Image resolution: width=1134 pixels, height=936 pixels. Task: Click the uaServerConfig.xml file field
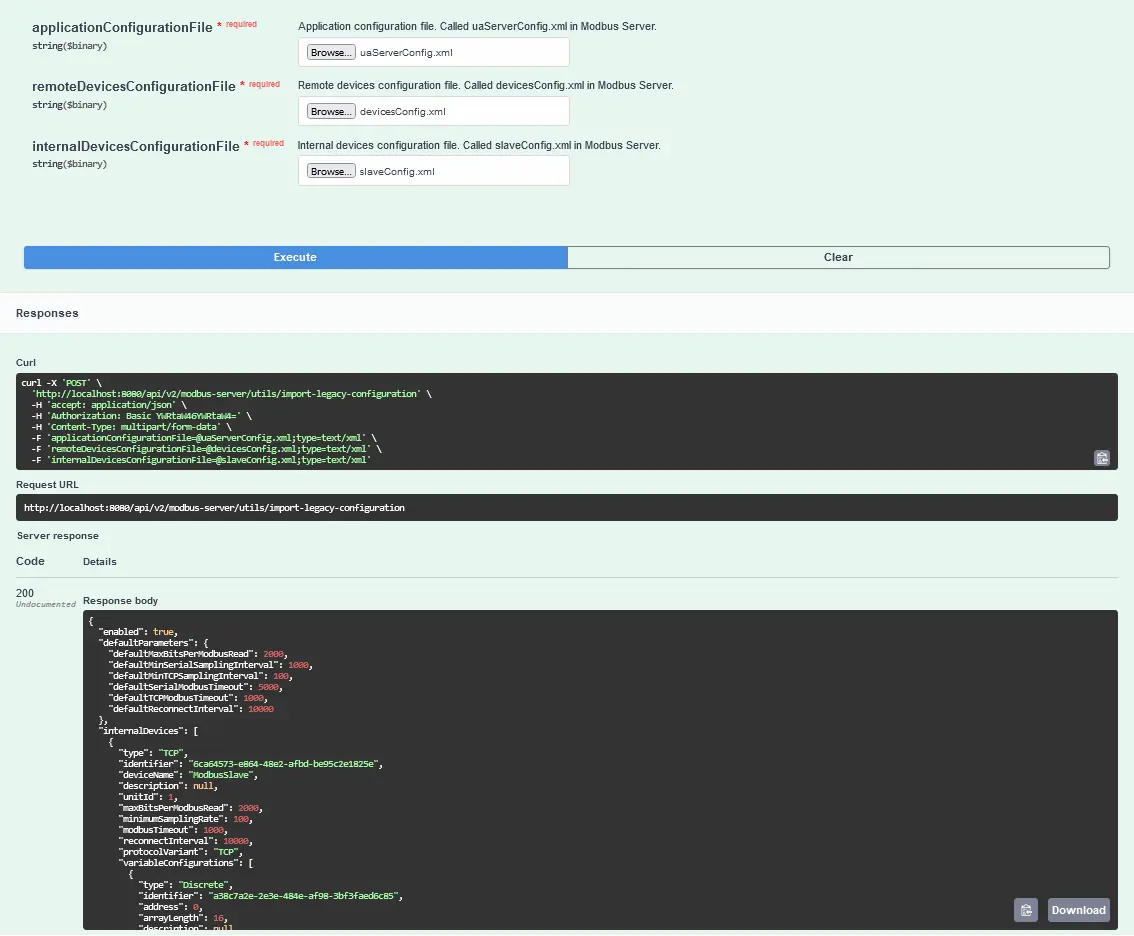coord(433,52)
